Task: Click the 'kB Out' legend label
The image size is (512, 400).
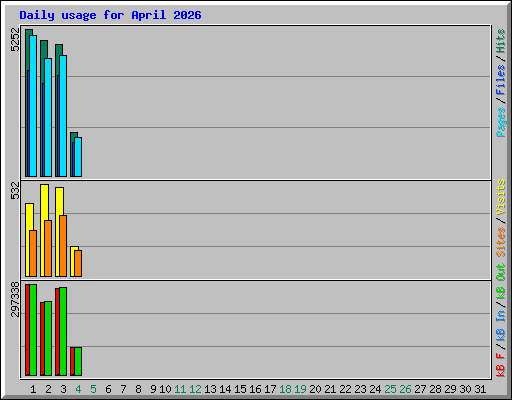Action: click(x=501, y=282)
